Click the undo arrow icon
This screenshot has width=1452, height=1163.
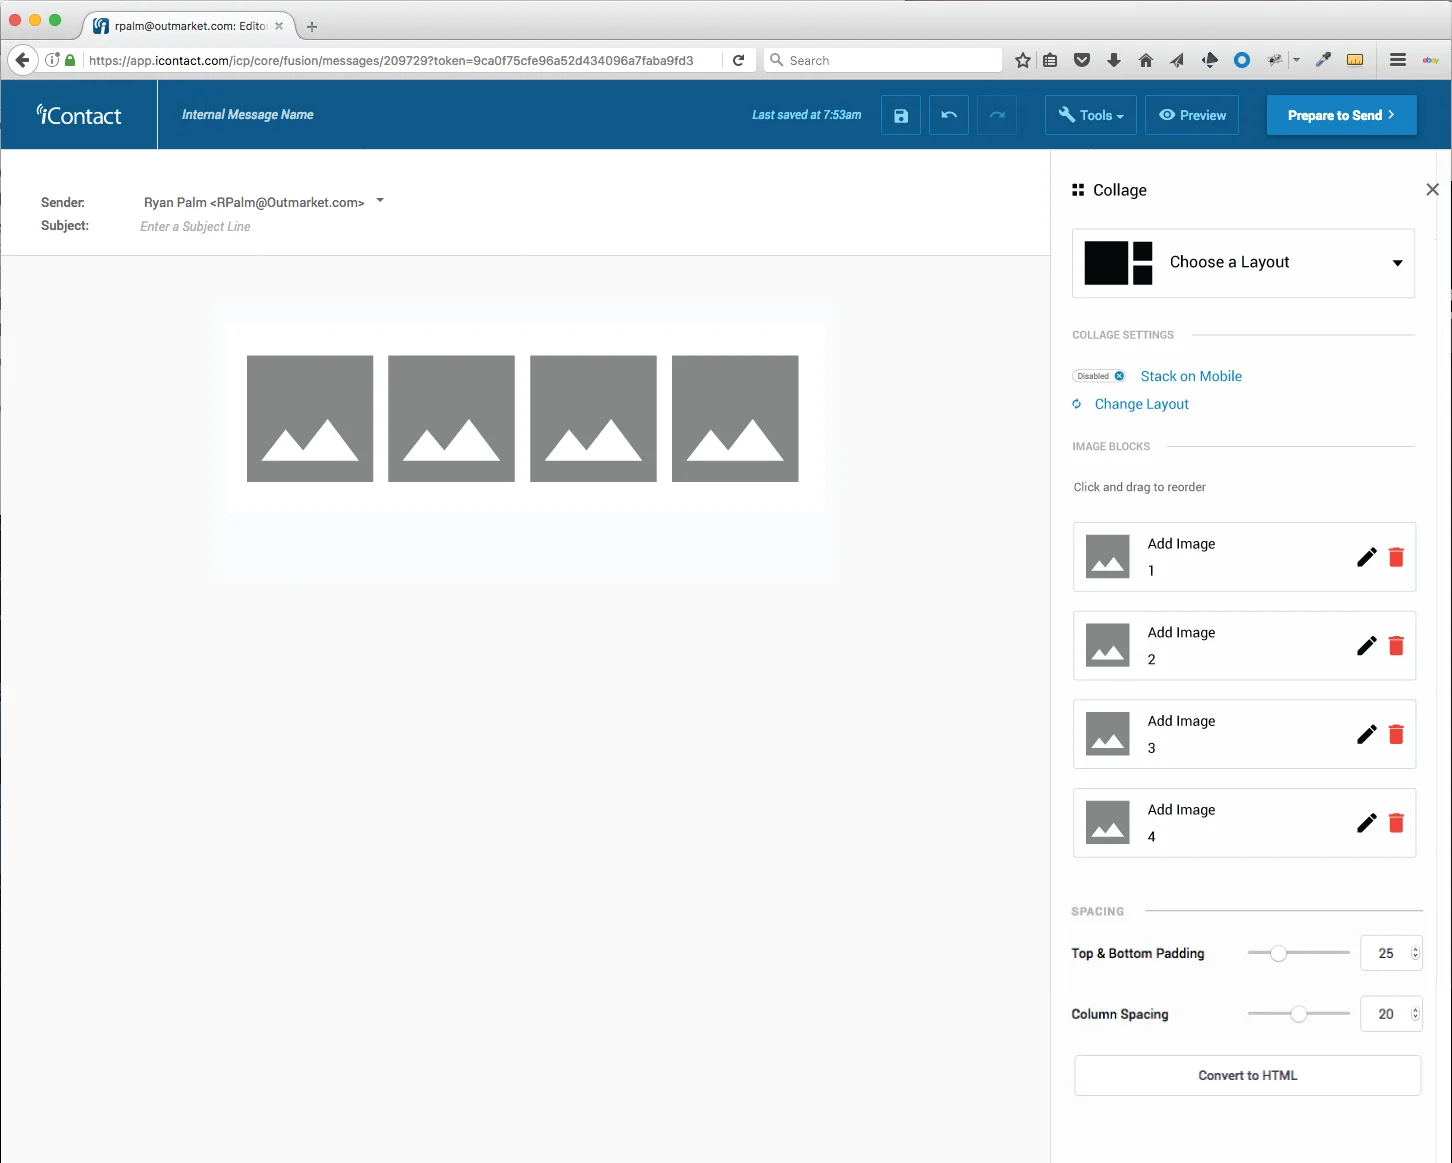click(949, 115)
